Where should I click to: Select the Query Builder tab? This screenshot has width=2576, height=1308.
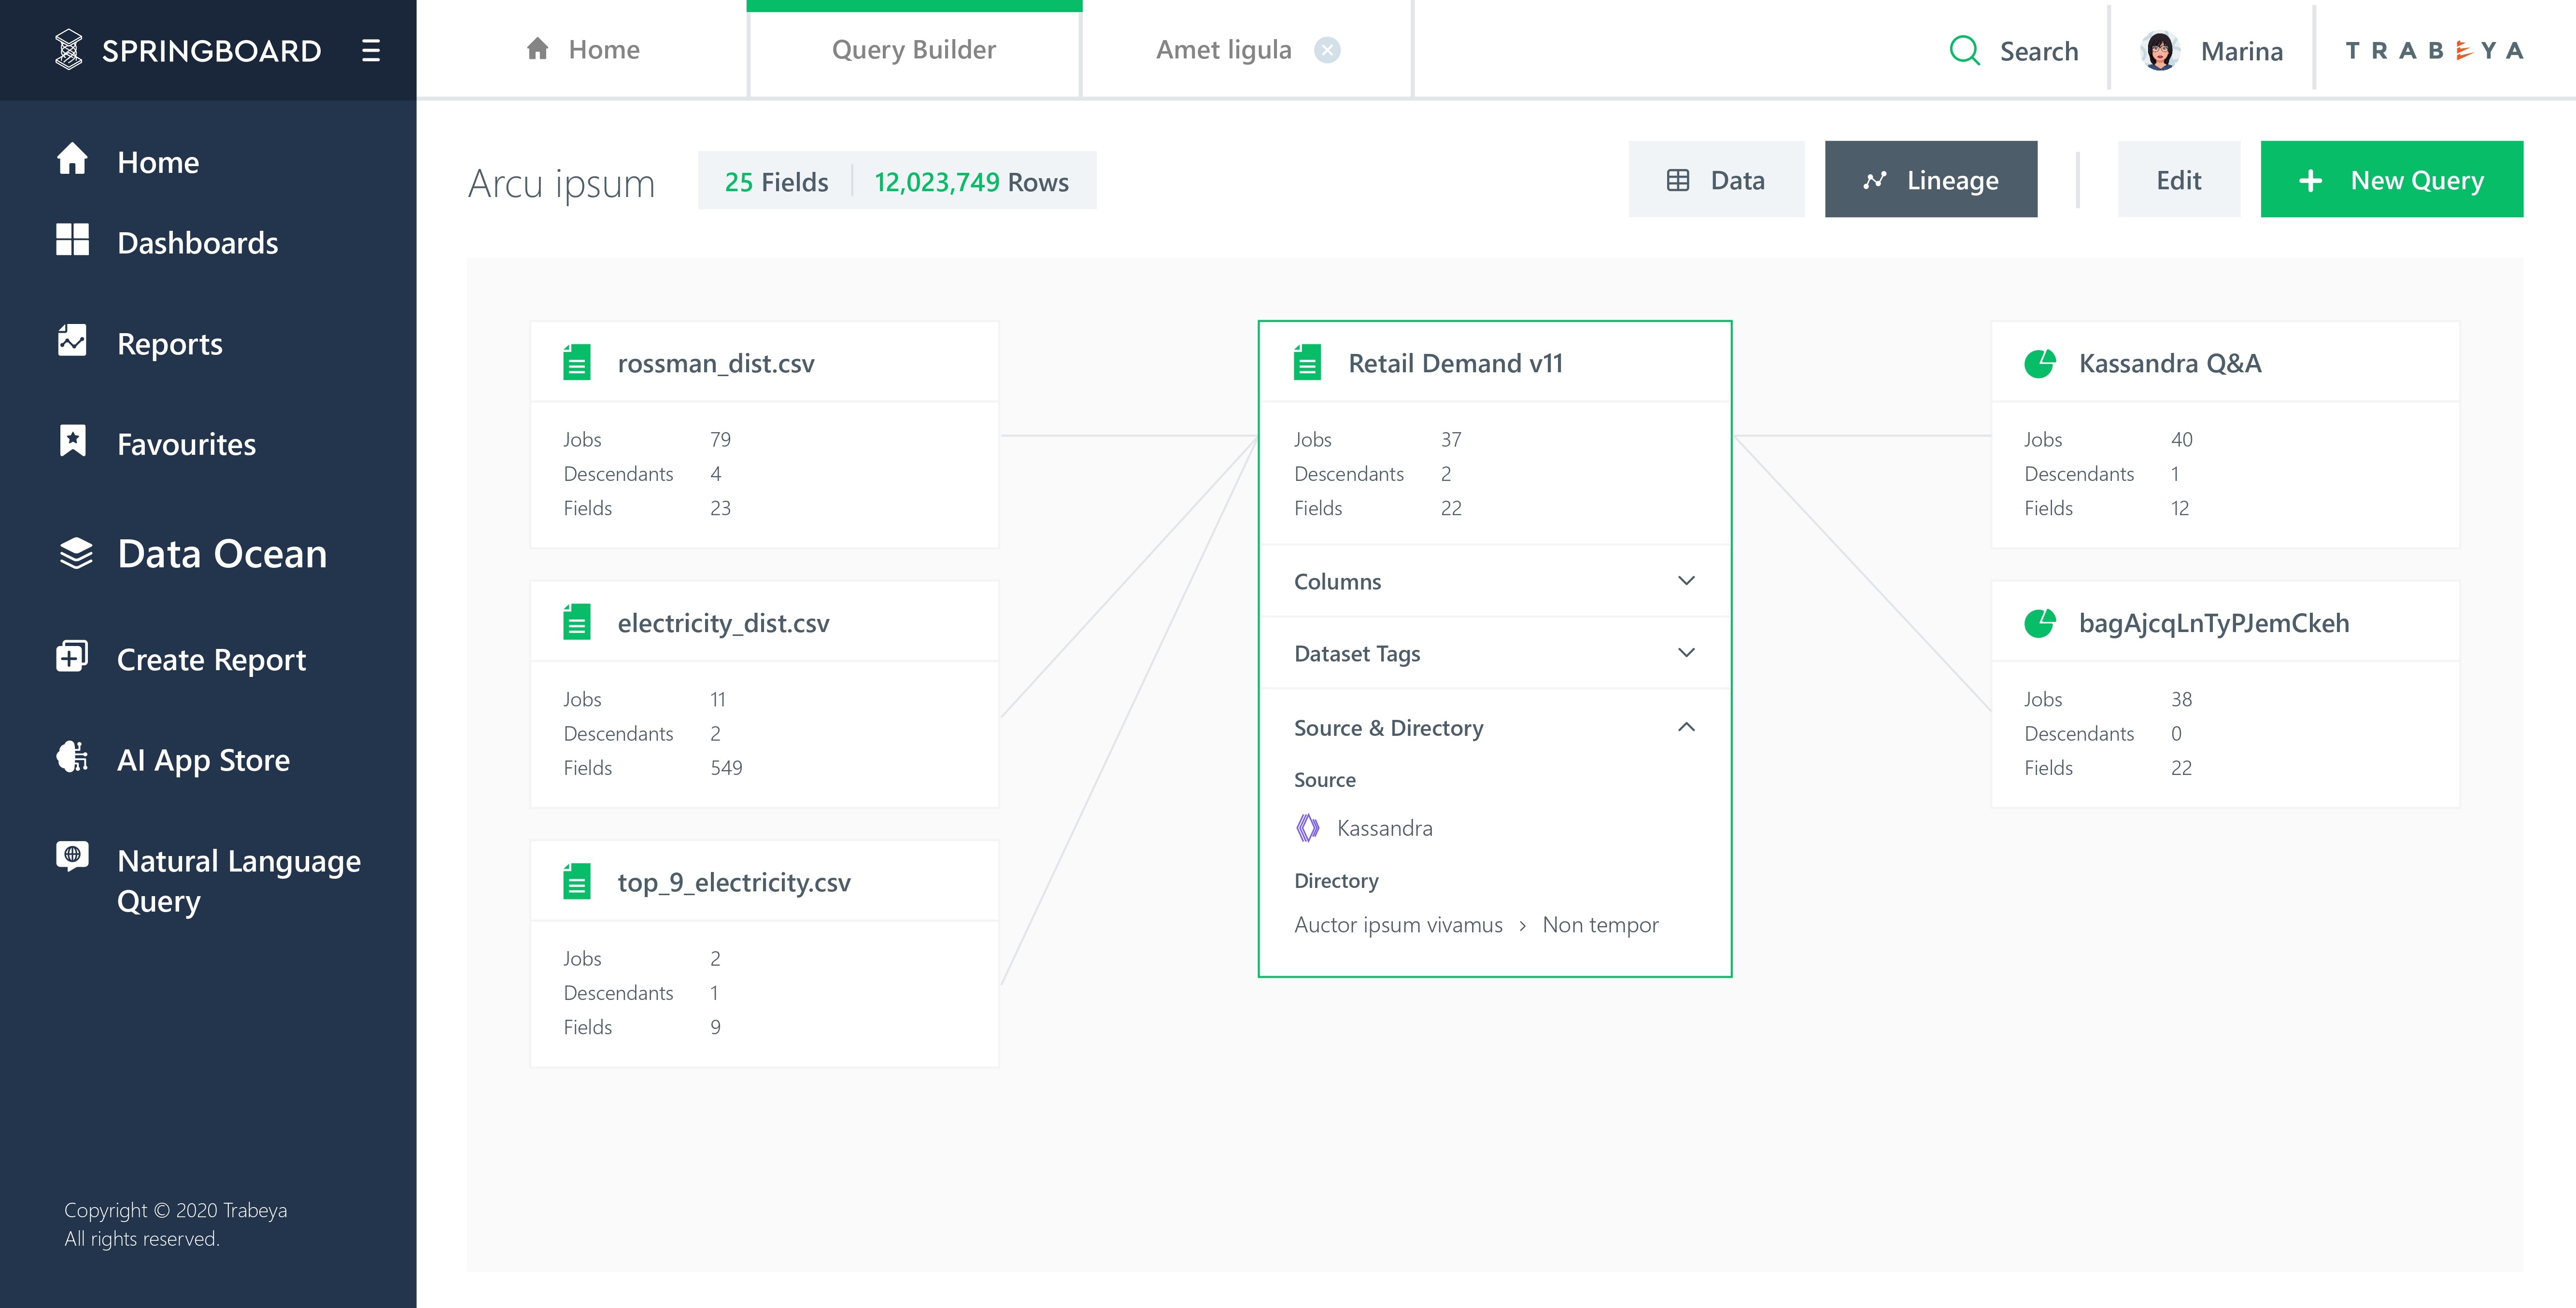pyautogui.click(x=914, y=49)
